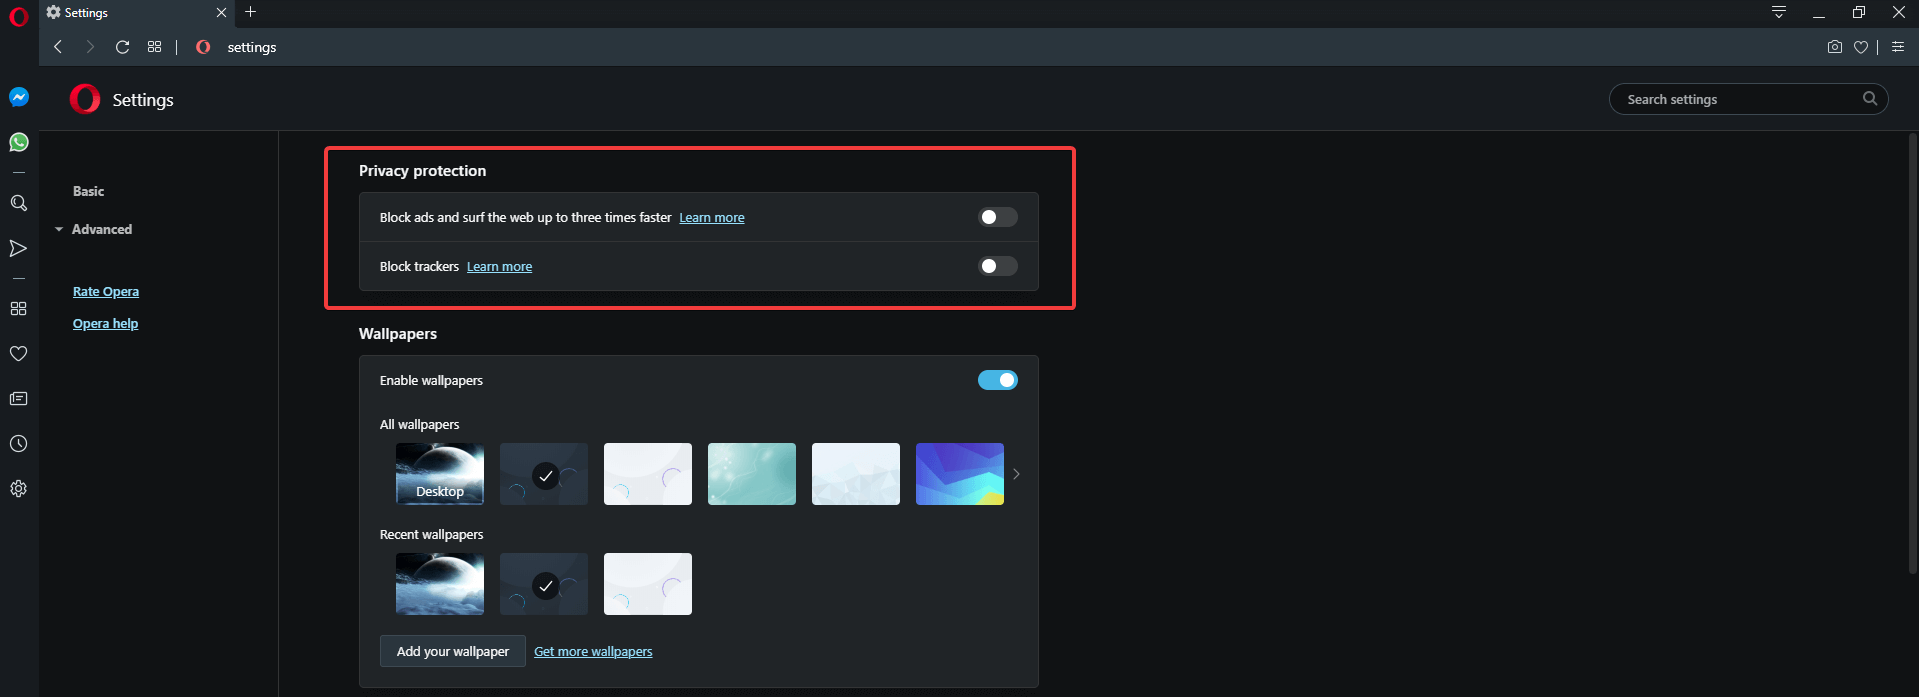This screenshot has height=697, width=1919.
Task: Open Easy Setup panel icon
Action: 1898,47
